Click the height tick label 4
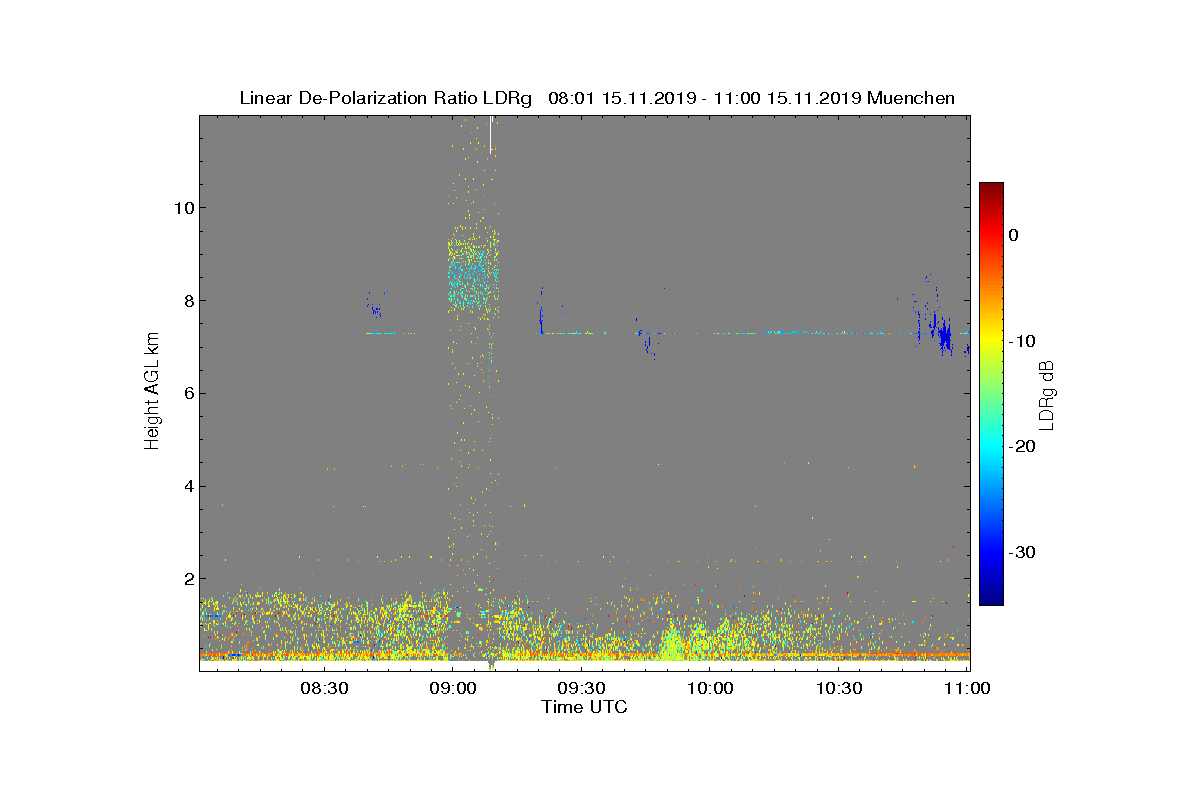 [187, 487]
